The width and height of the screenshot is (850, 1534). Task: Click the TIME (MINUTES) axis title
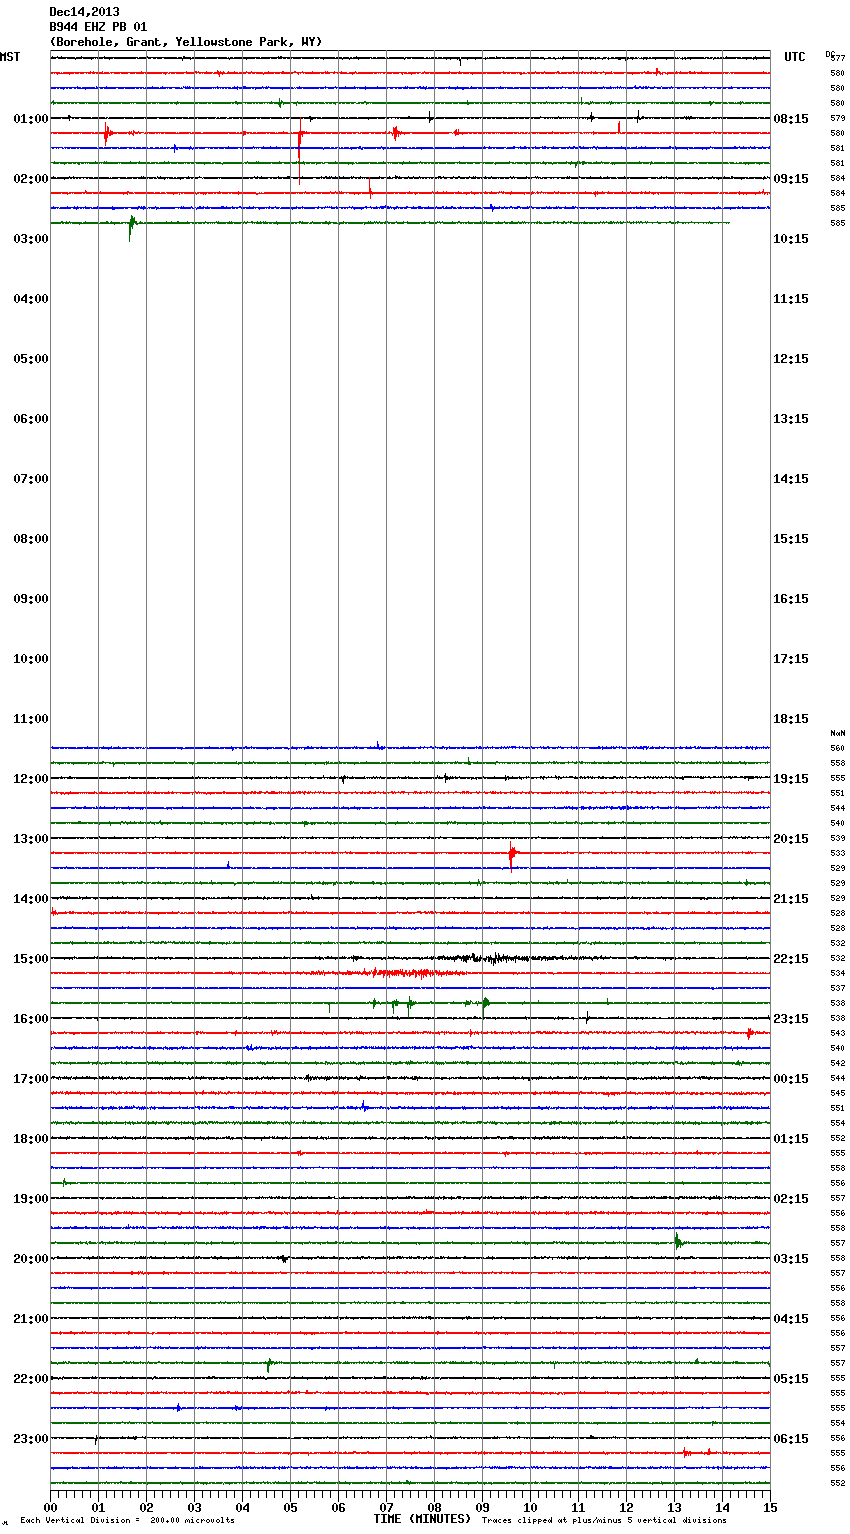422,1519
